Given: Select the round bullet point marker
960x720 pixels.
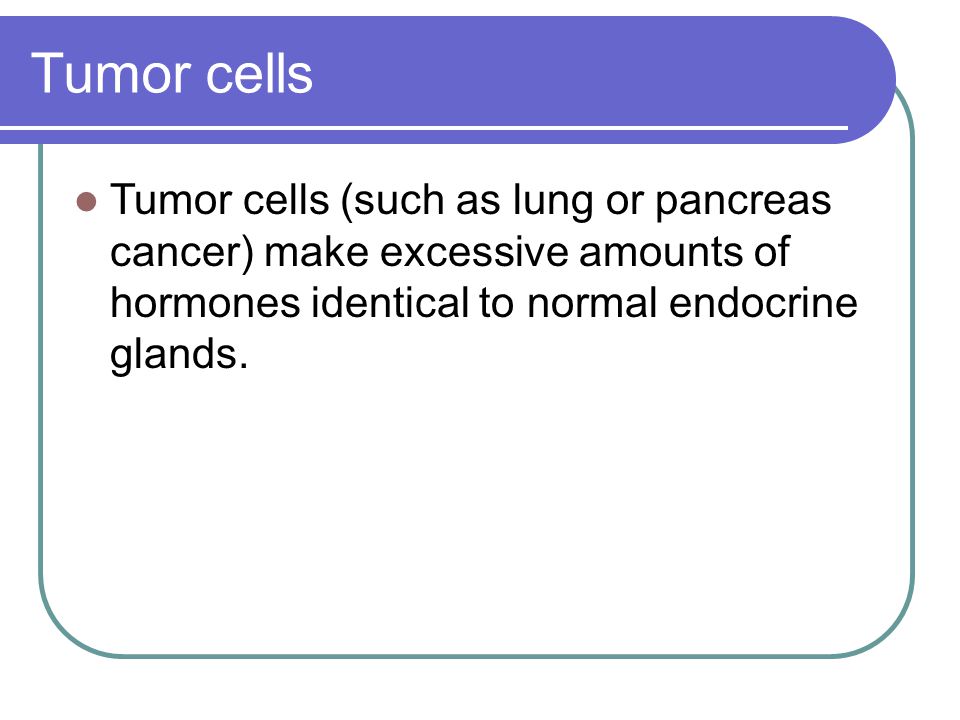Looking at the screenshot, I should [x=86, y=202].
